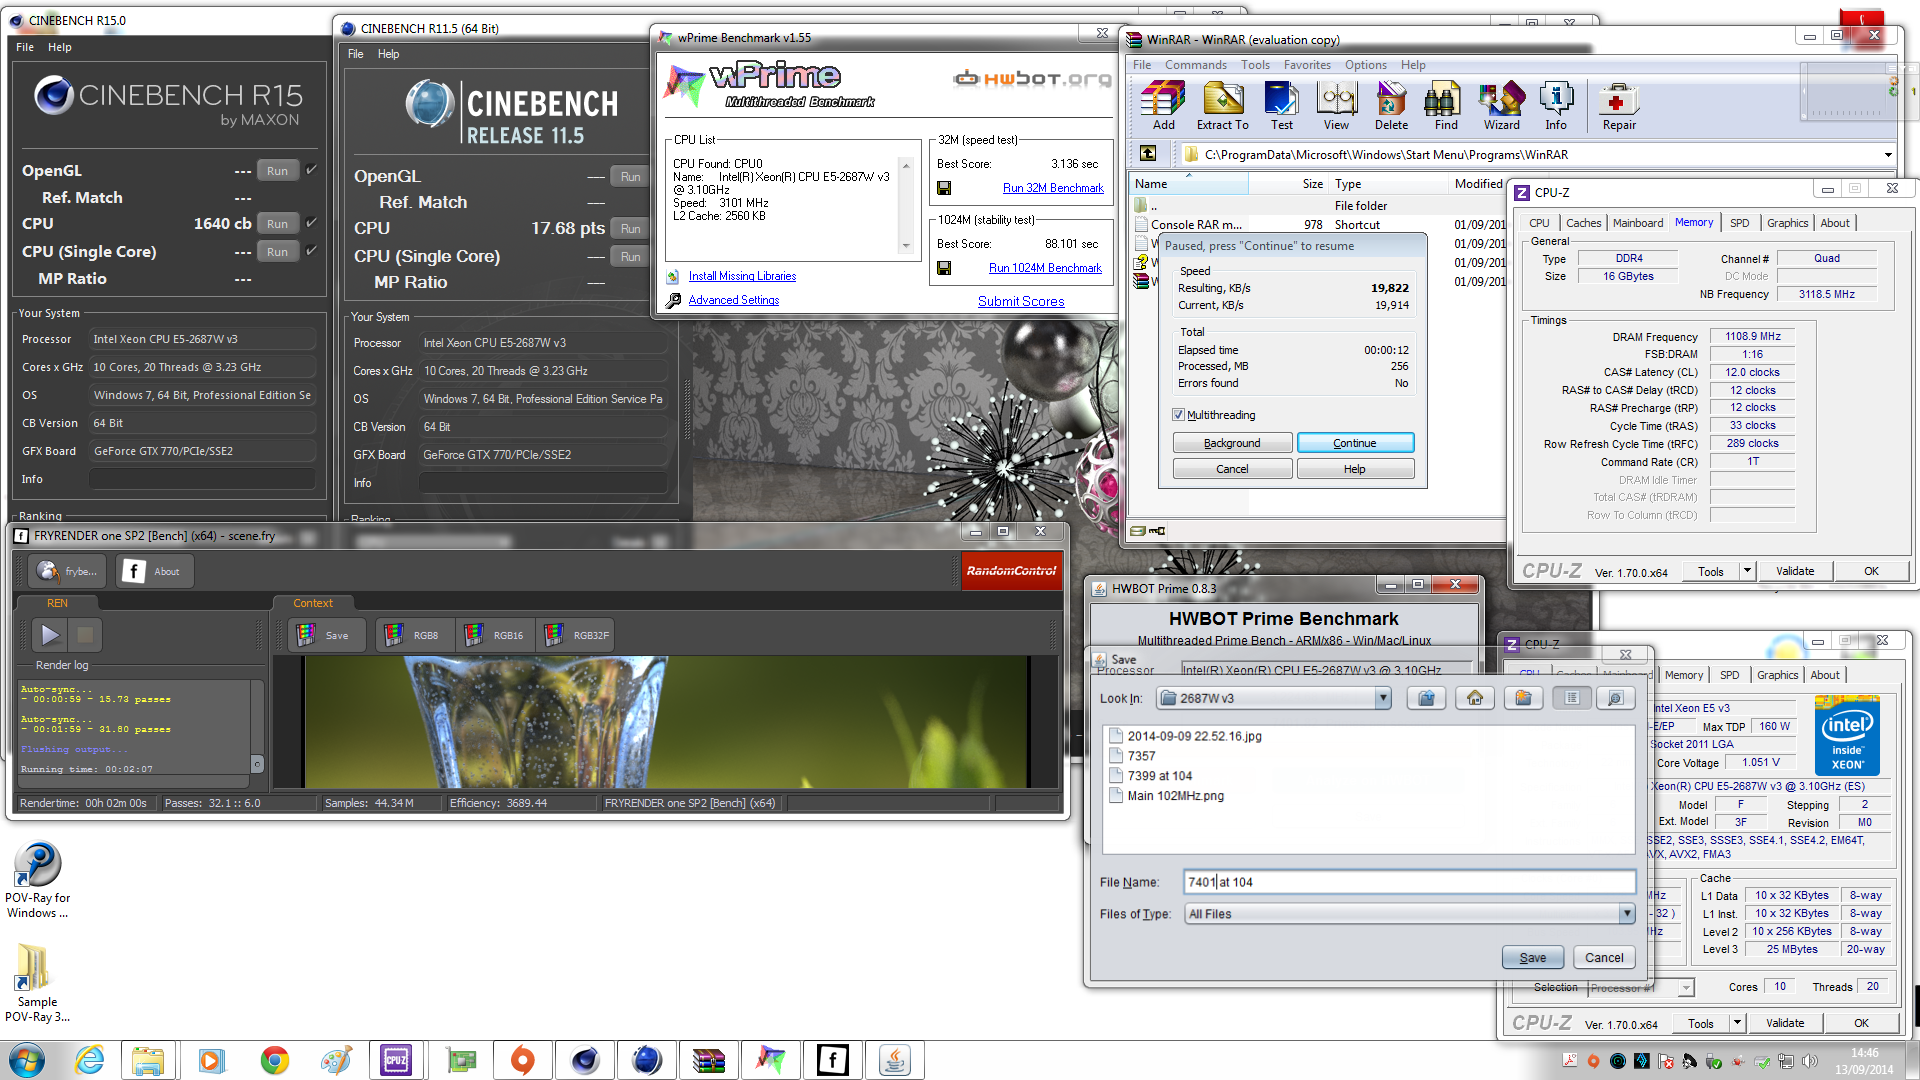Click Validate in upper CPU-Z window
The height and width of the screenshot is (1080, 1920).
click(1794, 571)
